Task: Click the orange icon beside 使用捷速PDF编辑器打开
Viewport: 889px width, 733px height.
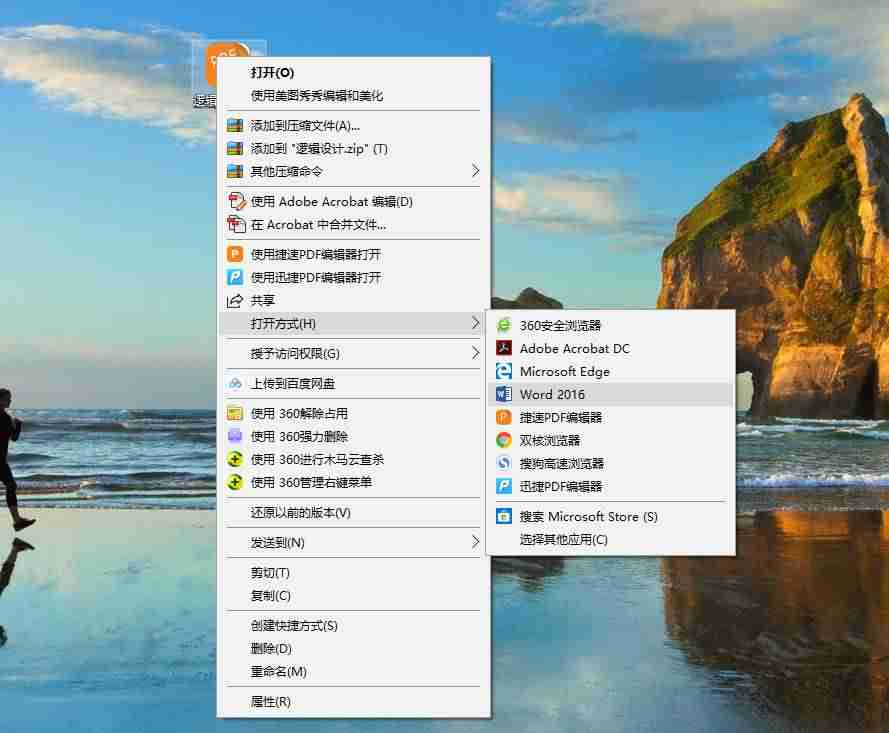Action: tap(235, 254)
